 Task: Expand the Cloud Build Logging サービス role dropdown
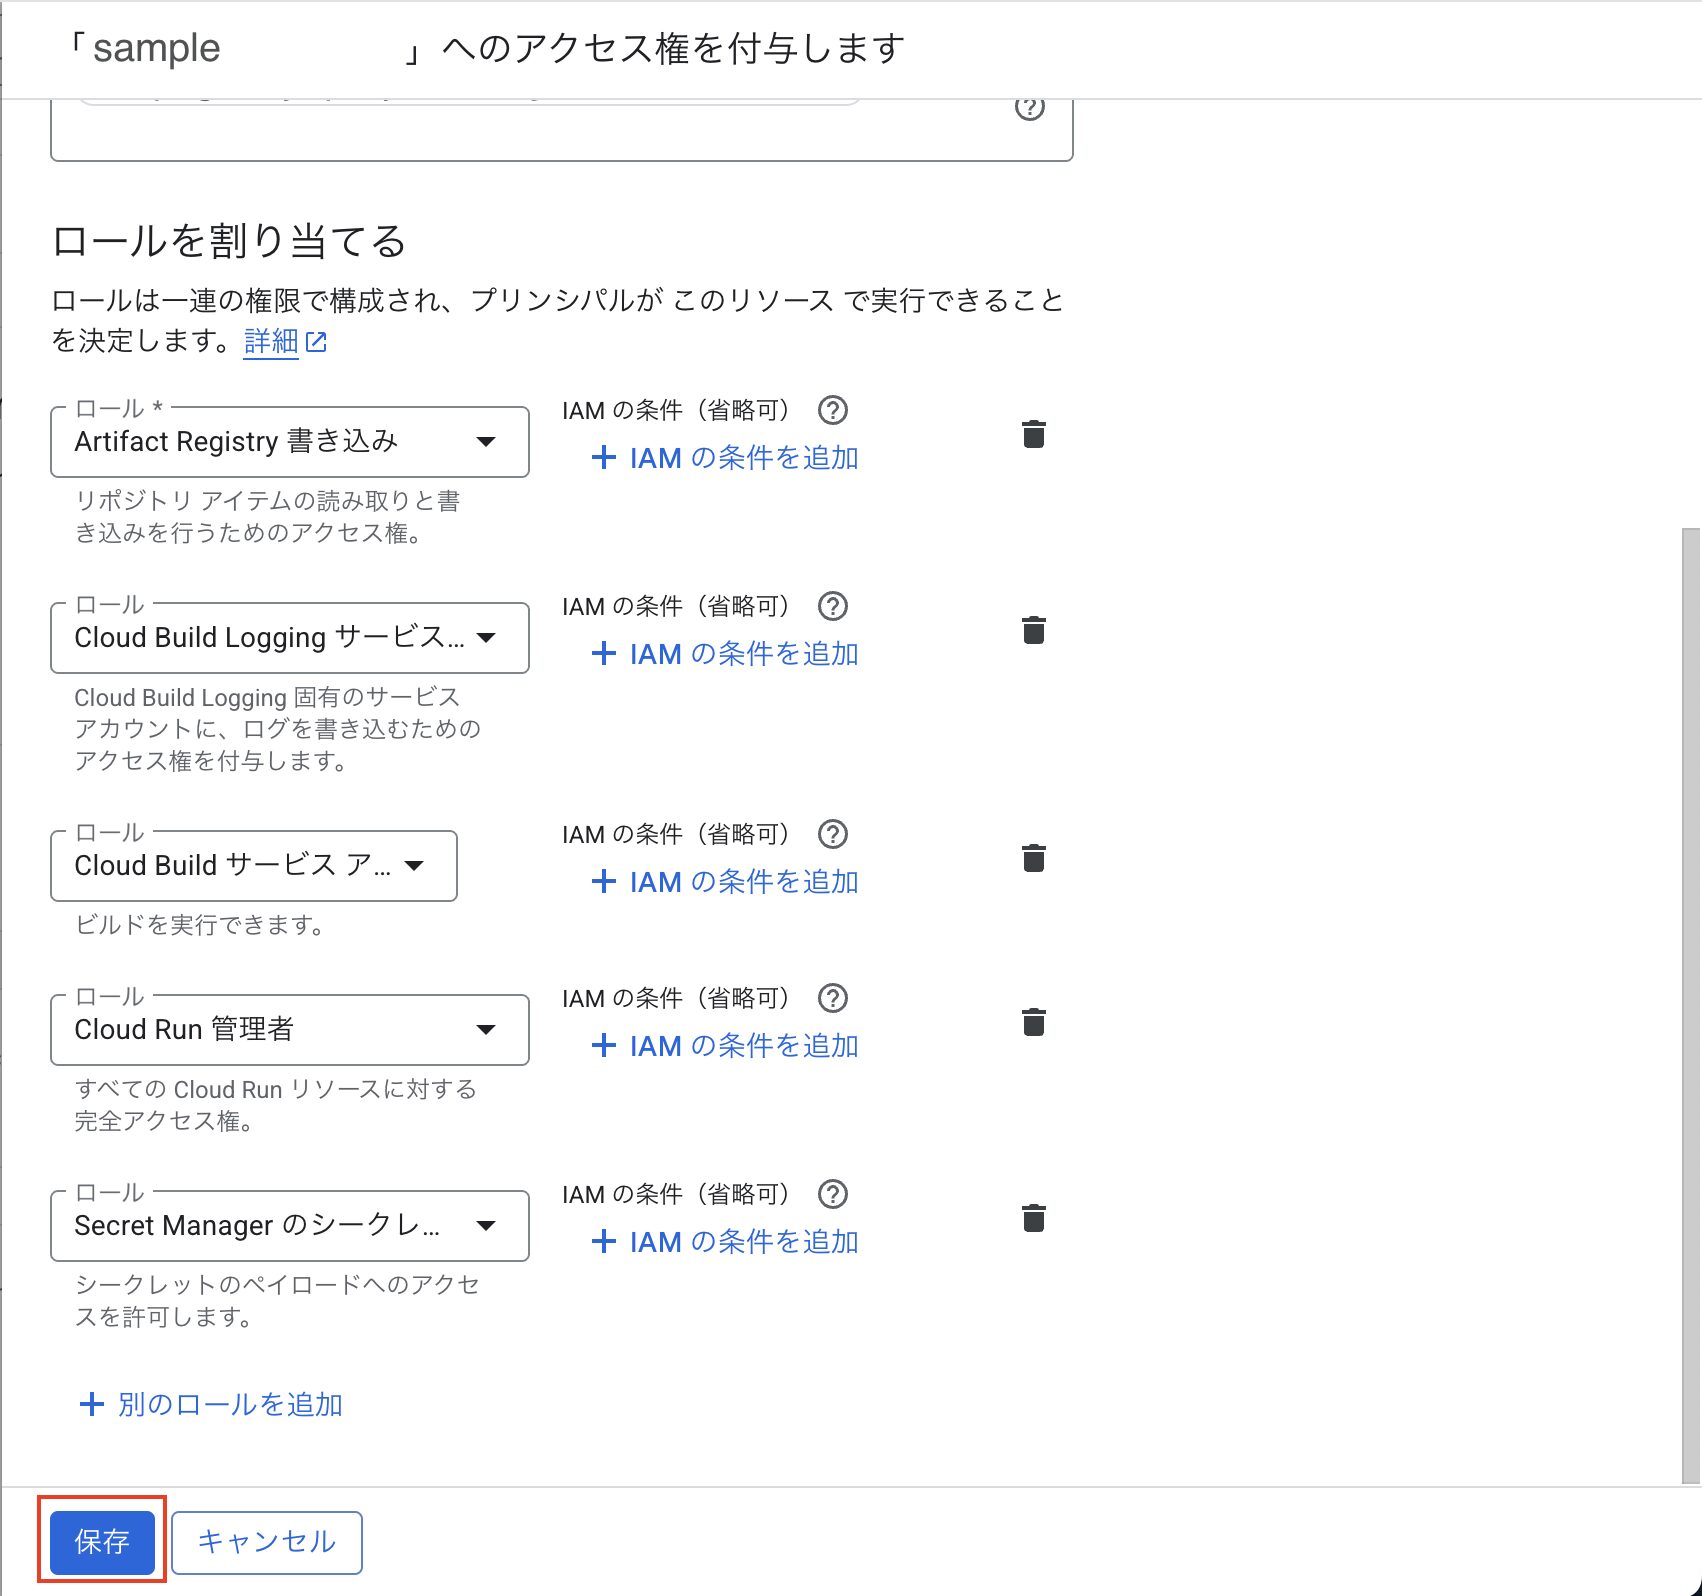(x=289, y=637)
